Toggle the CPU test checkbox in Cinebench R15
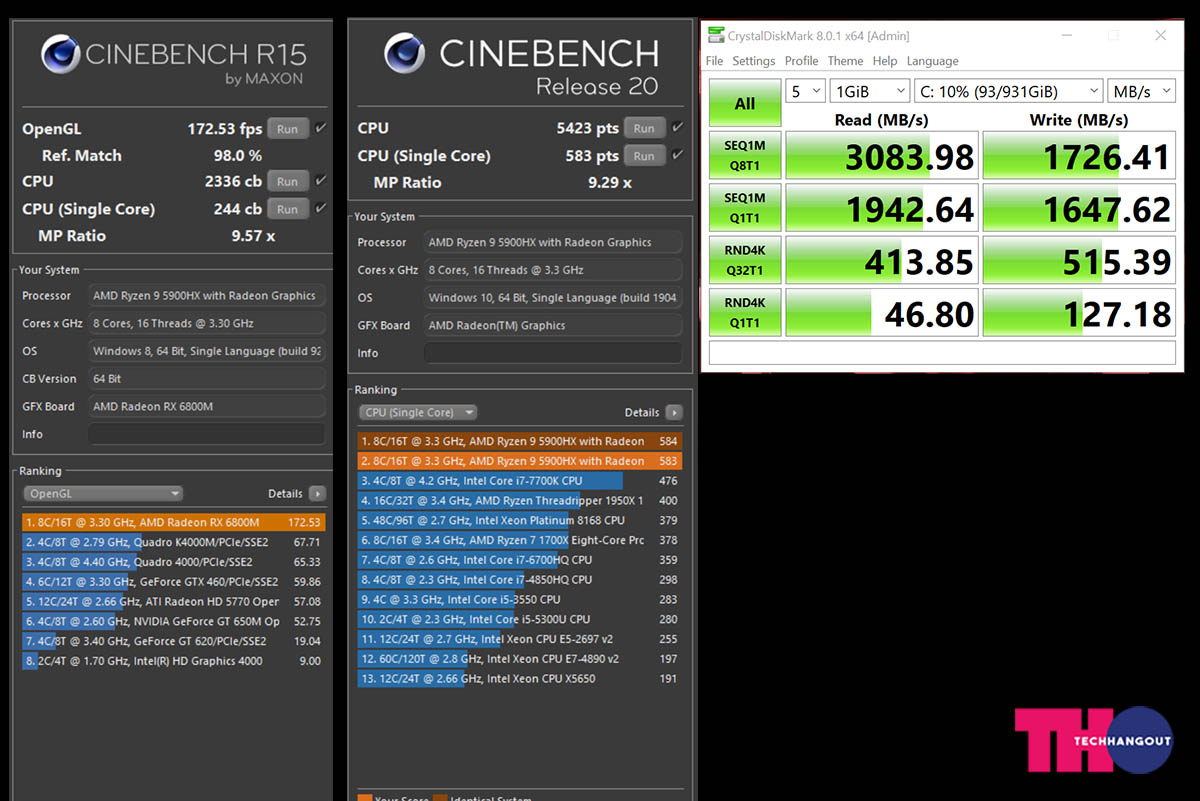 tap(320, 181)
